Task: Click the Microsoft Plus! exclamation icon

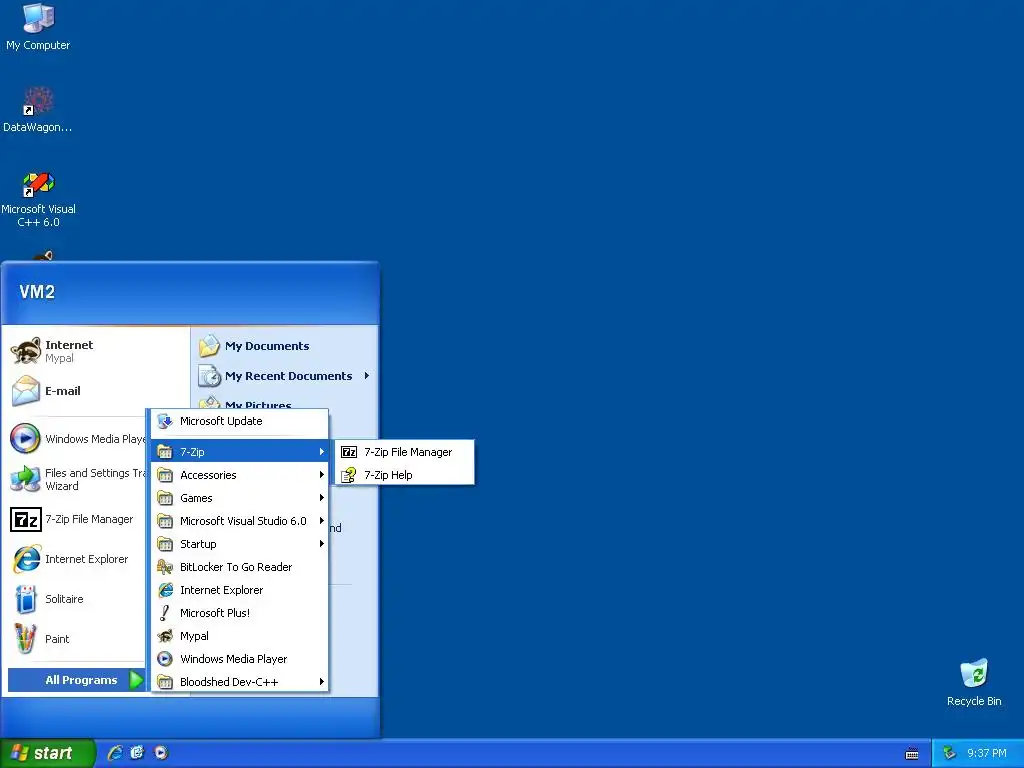Action: pyautogui.click(x=165, y=613)
